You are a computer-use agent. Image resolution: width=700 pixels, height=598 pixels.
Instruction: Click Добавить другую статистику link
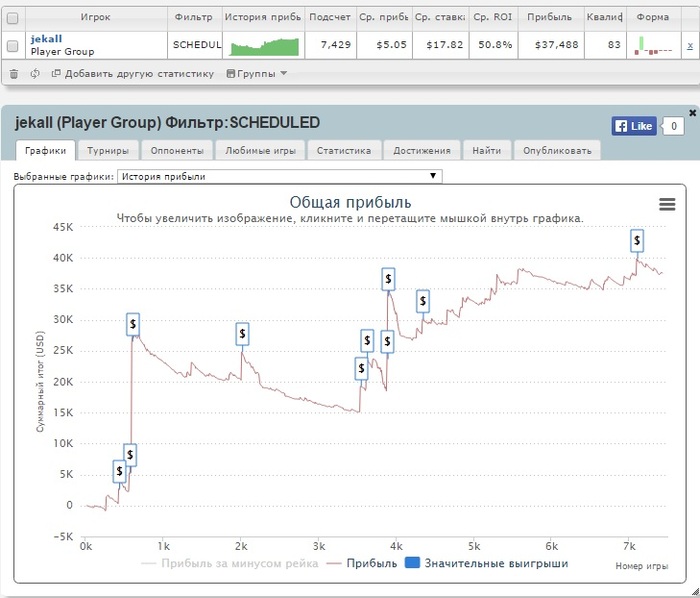pyautogui.click(x=133, y=74)
